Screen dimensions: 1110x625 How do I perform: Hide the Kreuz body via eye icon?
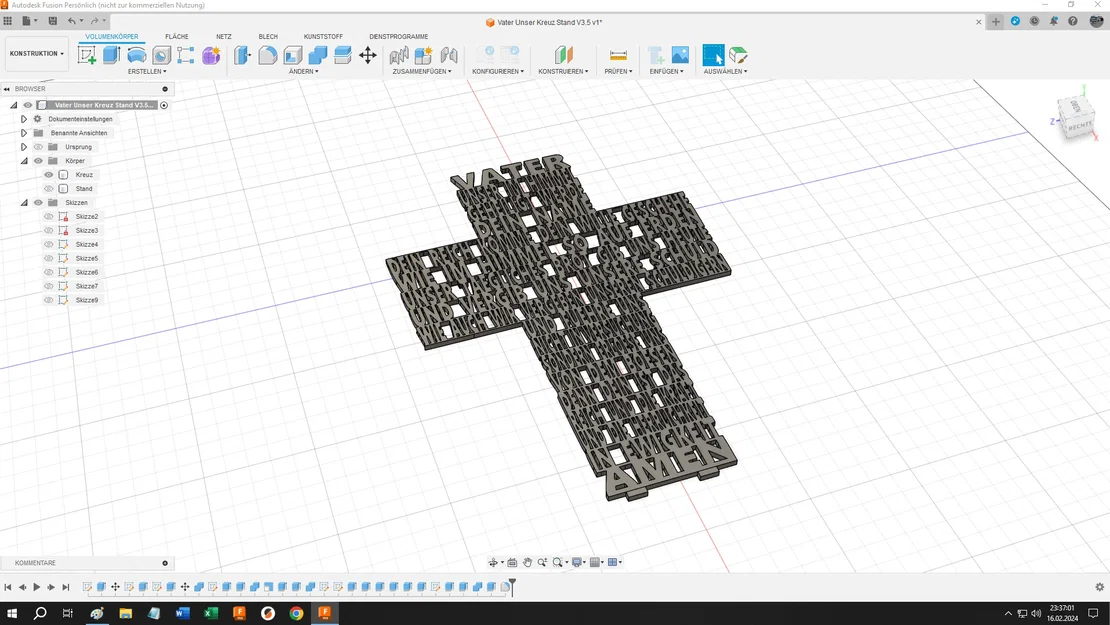tap(48, 175)
